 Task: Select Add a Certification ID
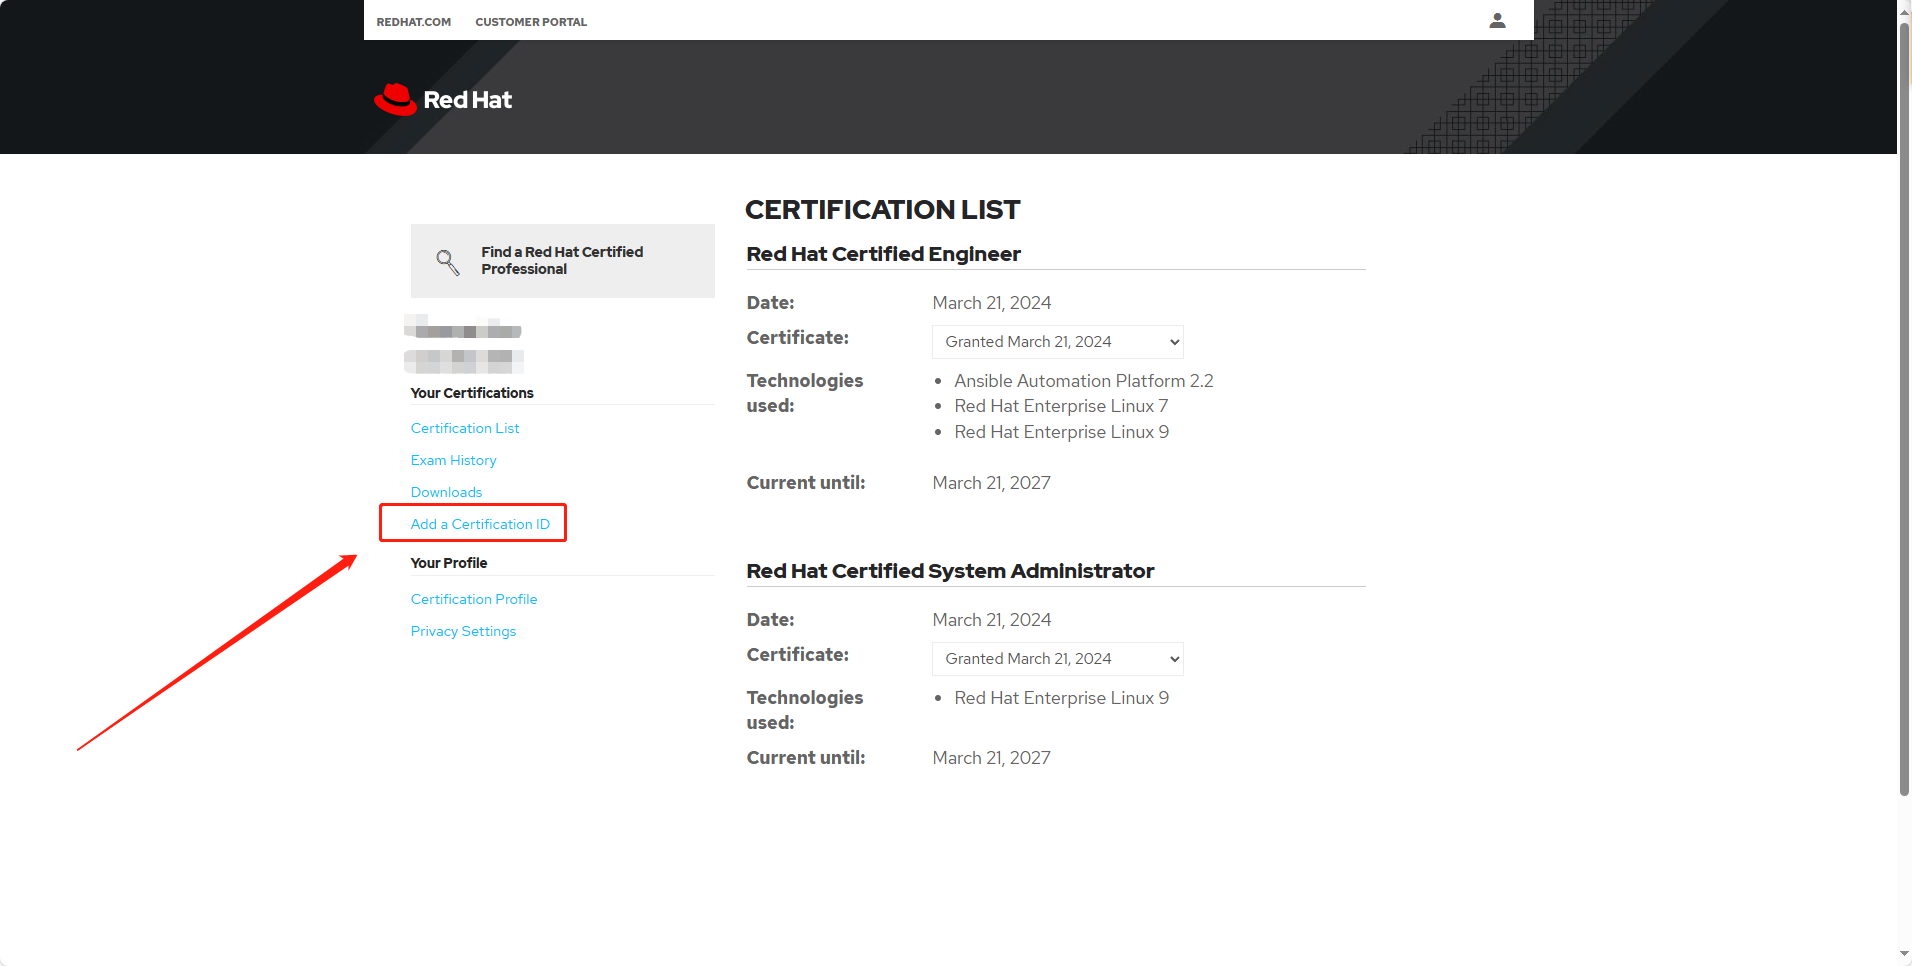480,524
